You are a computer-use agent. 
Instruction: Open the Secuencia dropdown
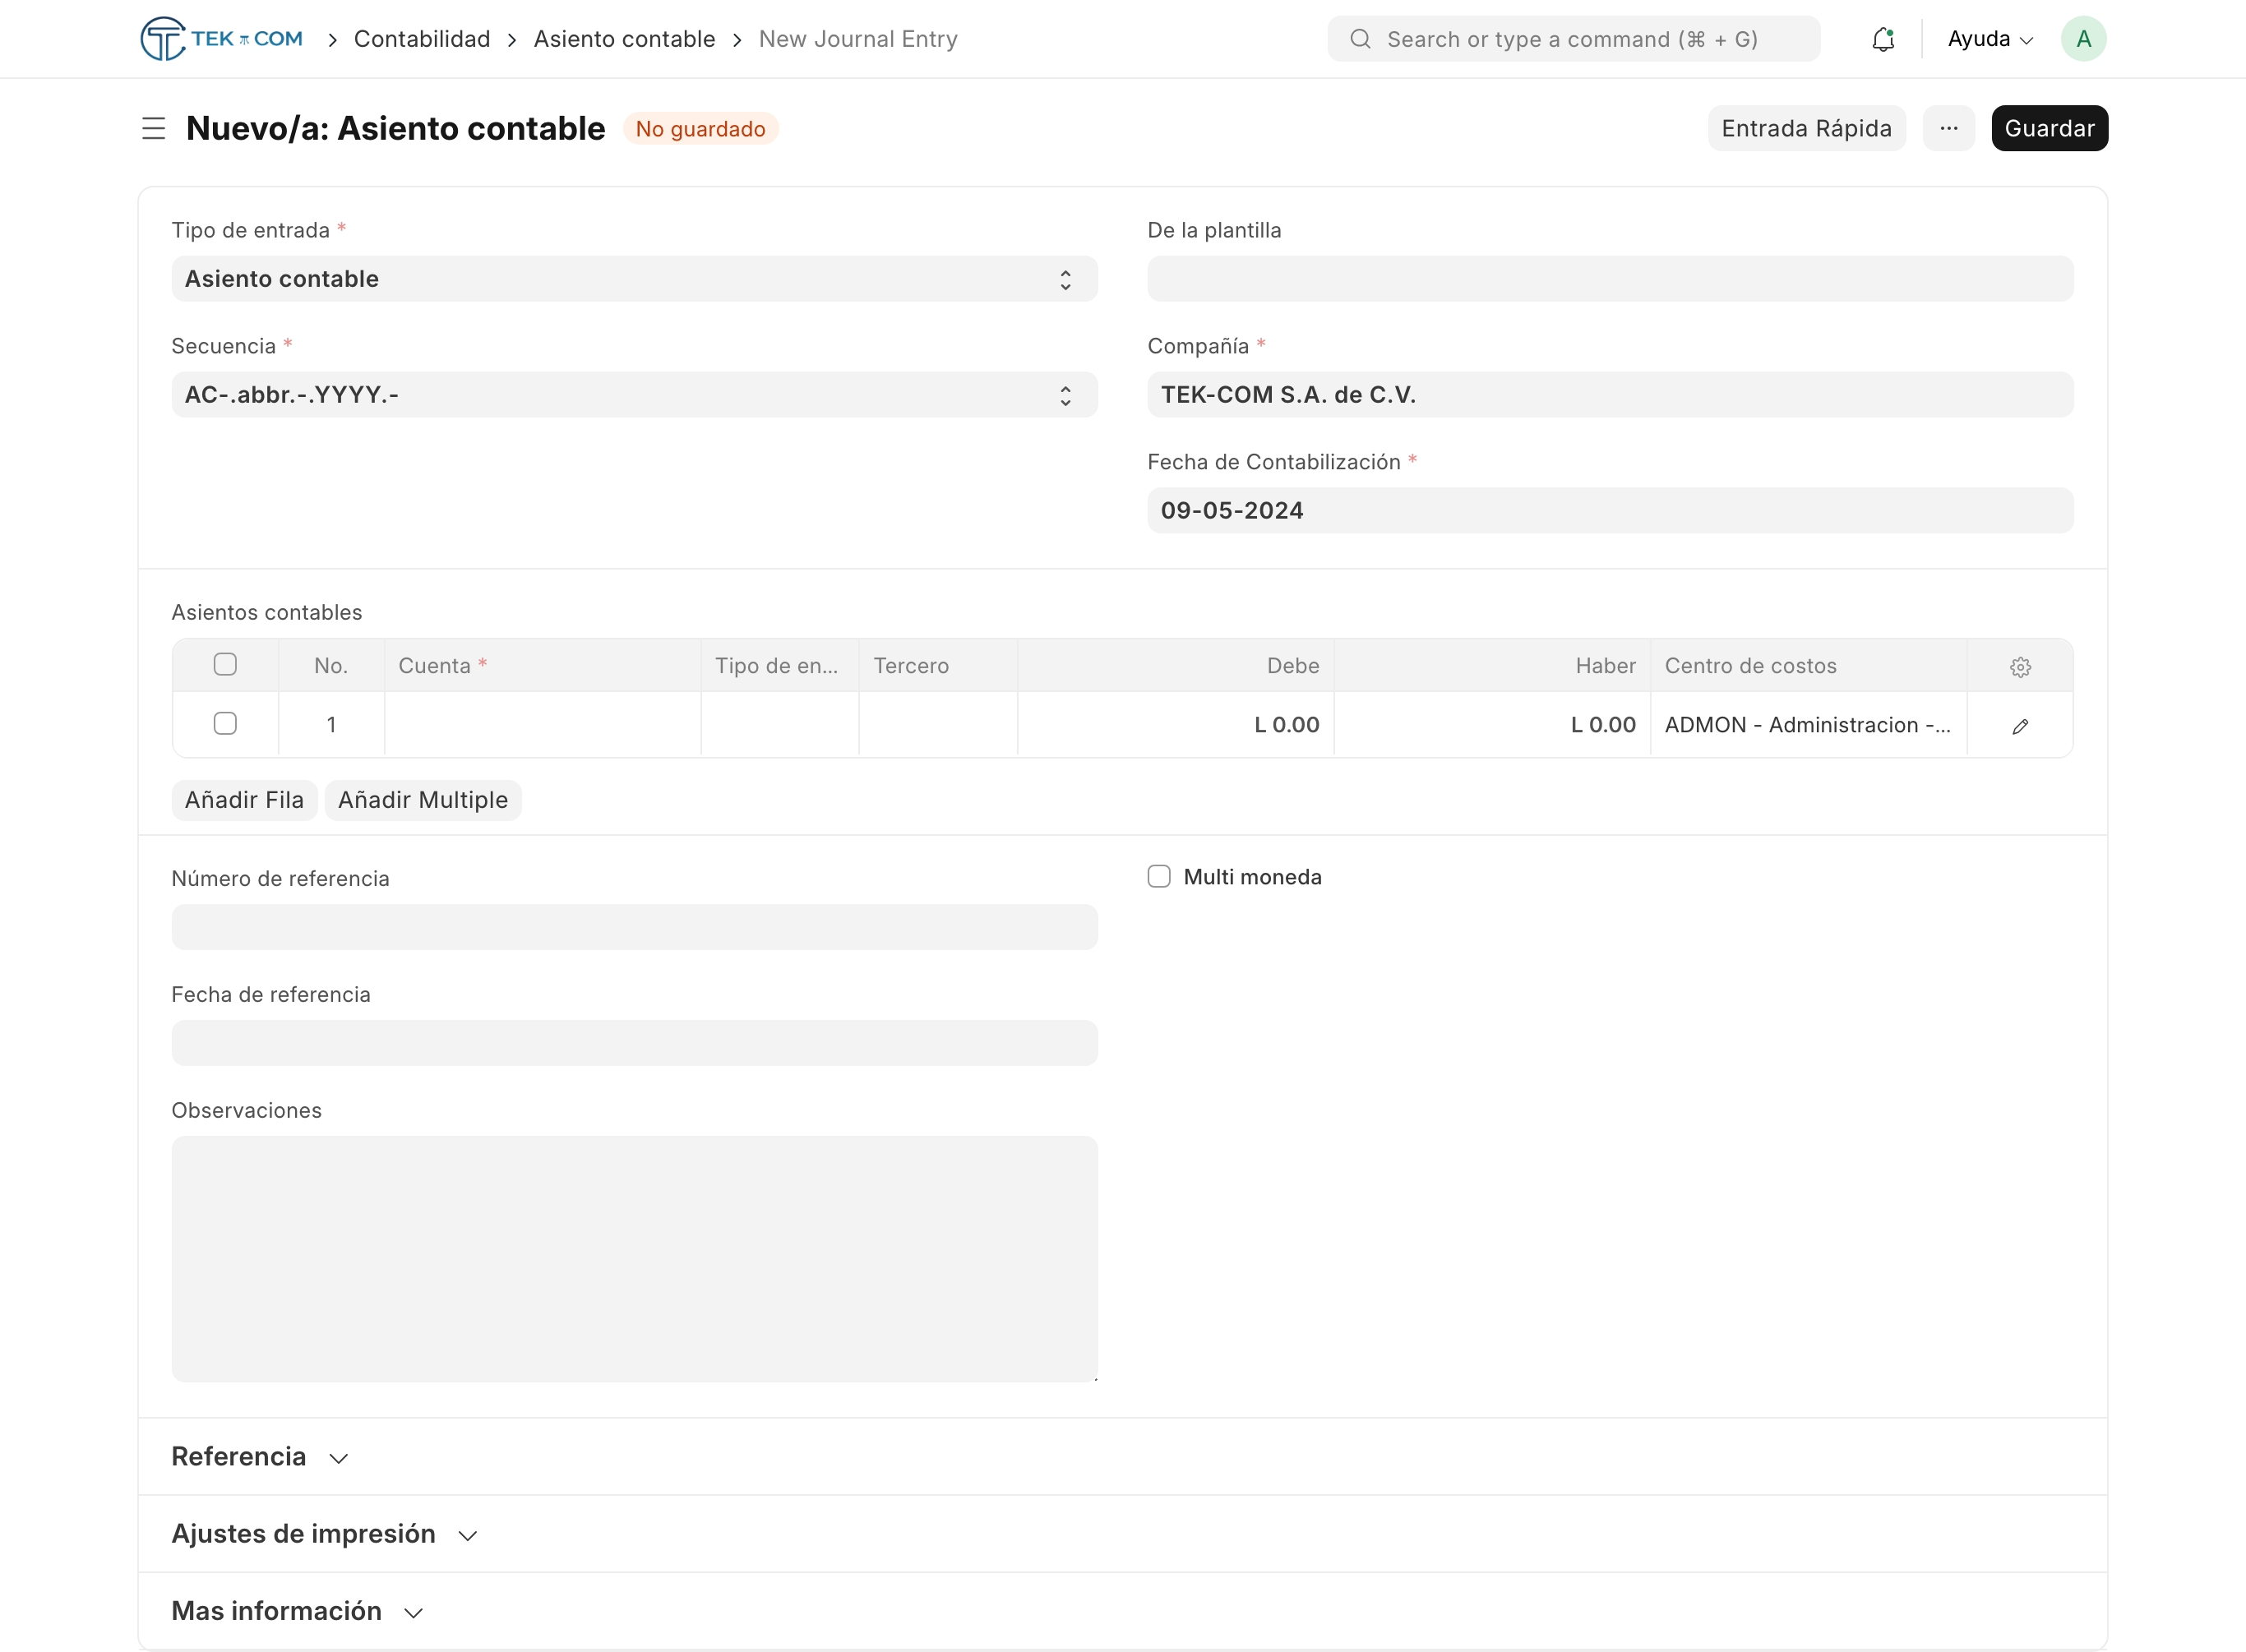tap(634, 395)
